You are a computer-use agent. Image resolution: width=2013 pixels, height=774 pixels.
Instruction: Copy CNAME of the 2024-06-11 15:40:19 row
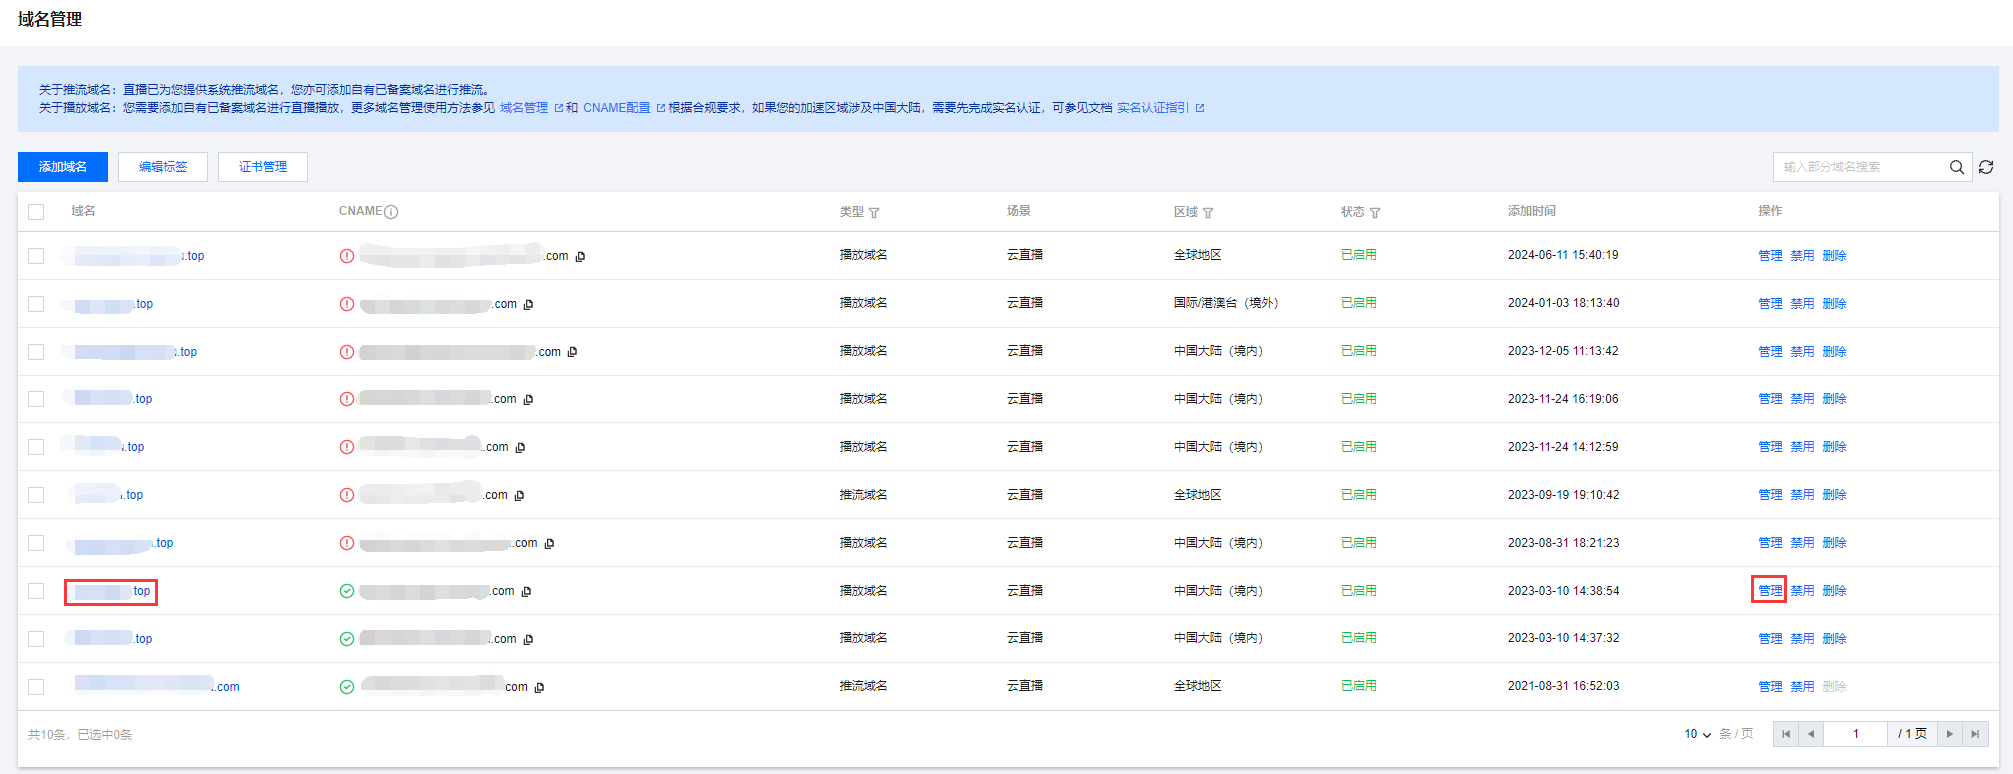click(x=580, y=257)
